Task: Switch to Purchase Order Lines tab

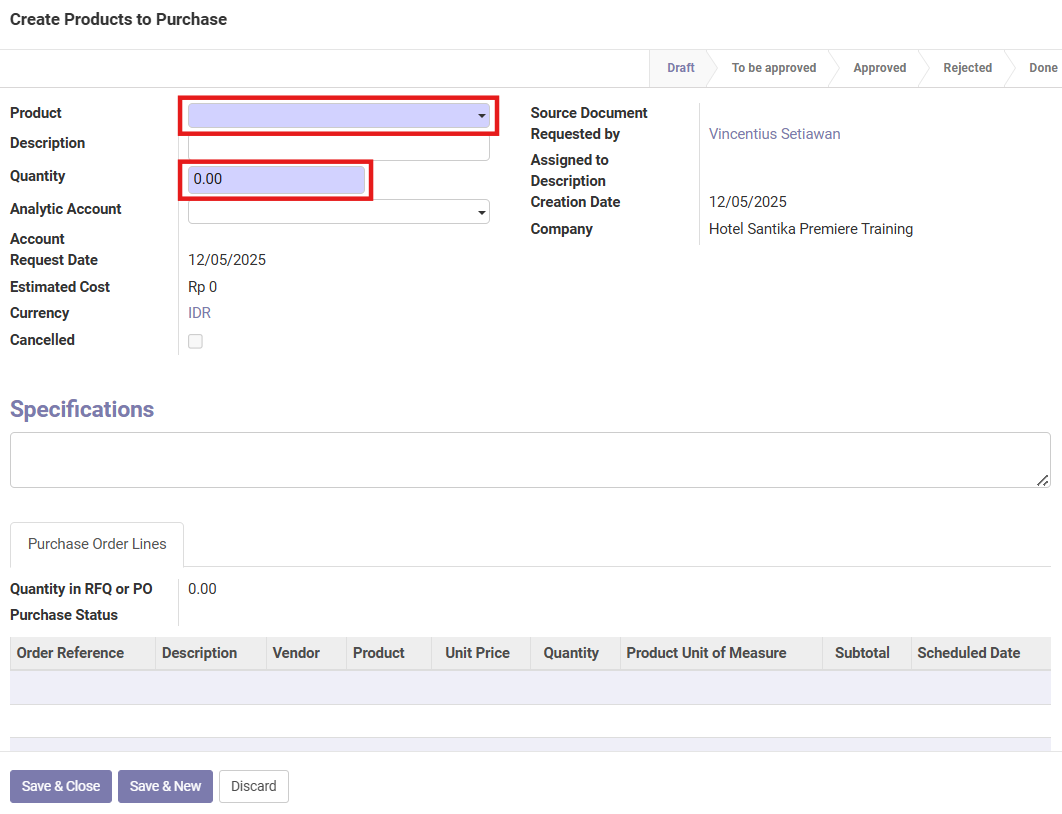Action: [x=97, y=544]
